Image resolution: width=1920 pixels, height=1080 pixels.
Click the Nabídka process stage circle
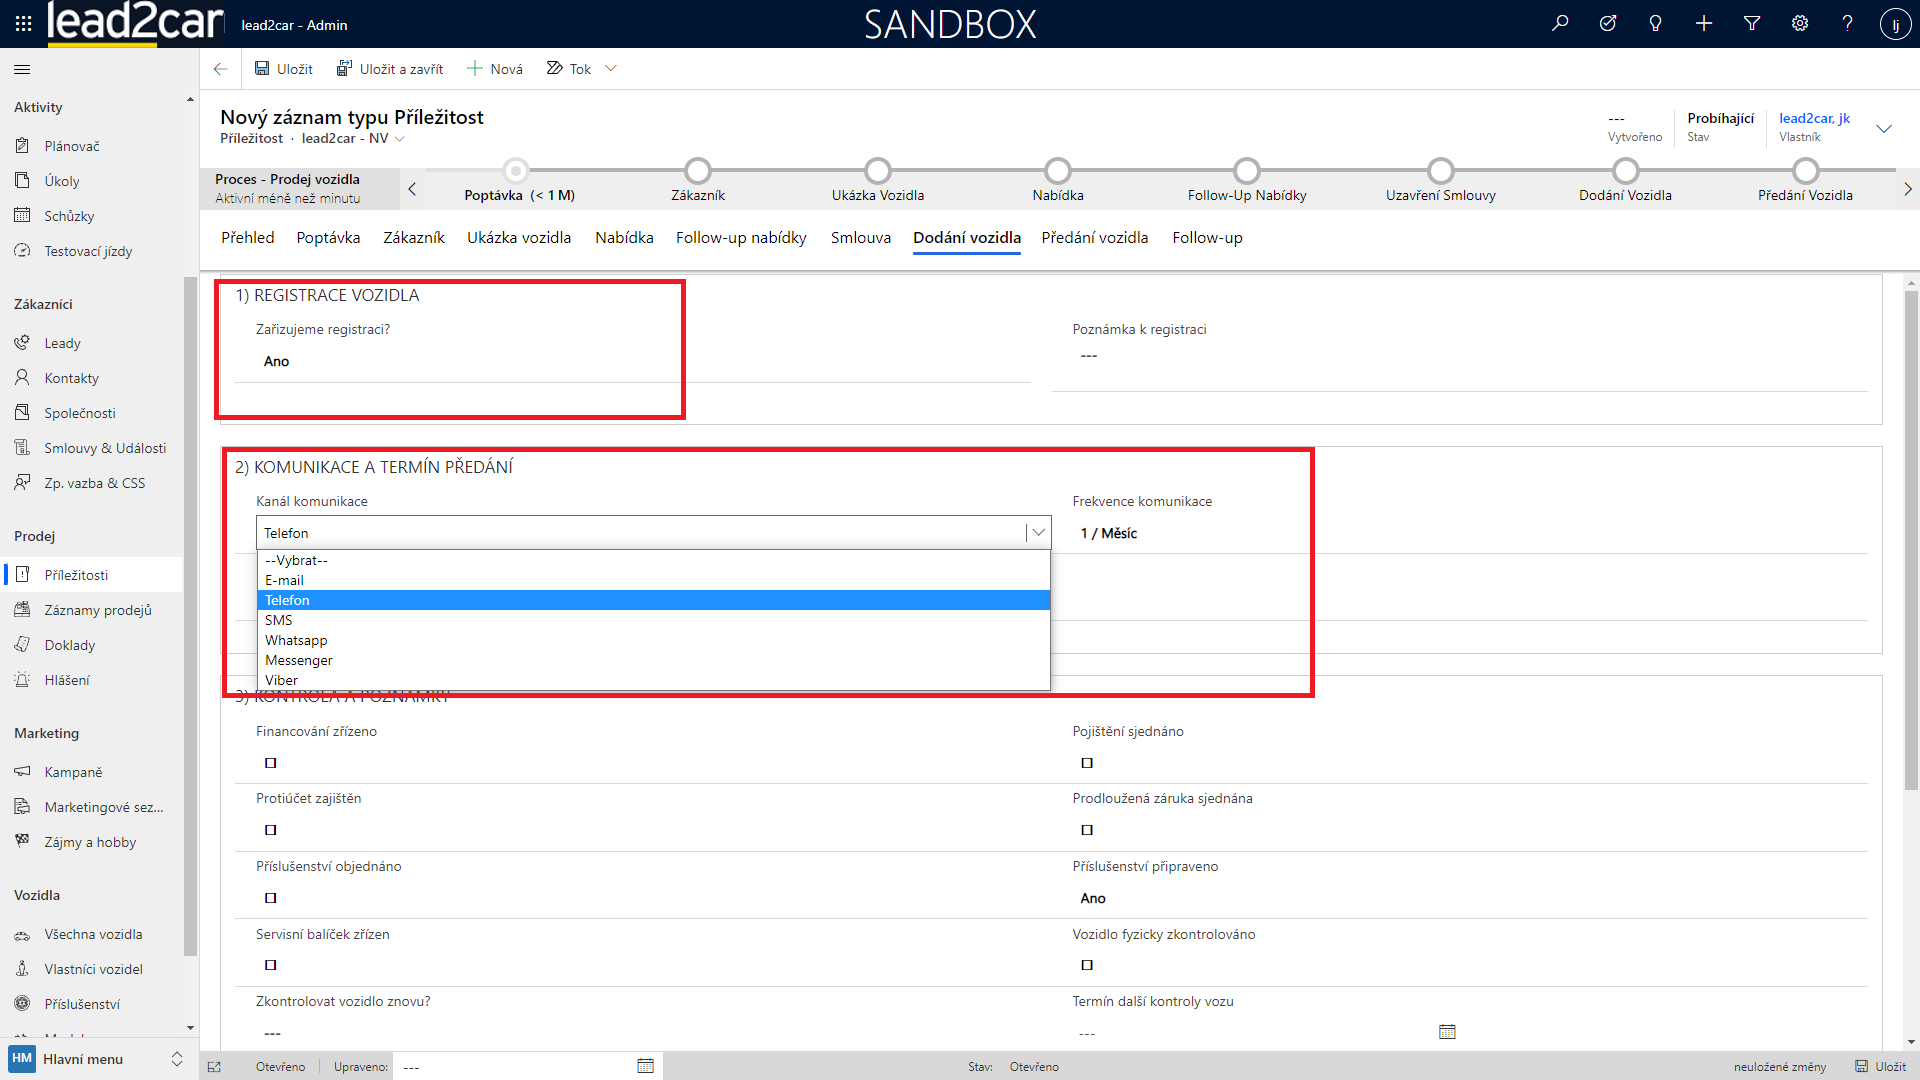click(x=1057, y=171)
